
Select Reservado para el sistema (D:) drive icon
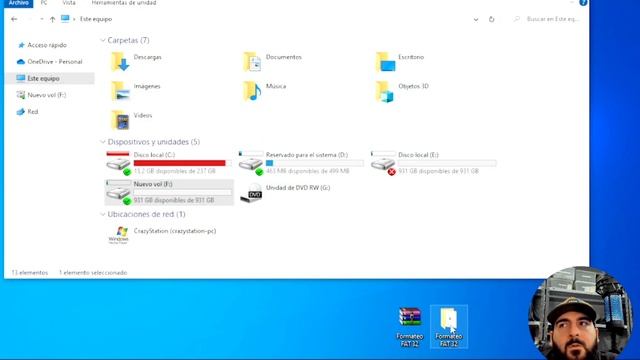coord(251,163)
